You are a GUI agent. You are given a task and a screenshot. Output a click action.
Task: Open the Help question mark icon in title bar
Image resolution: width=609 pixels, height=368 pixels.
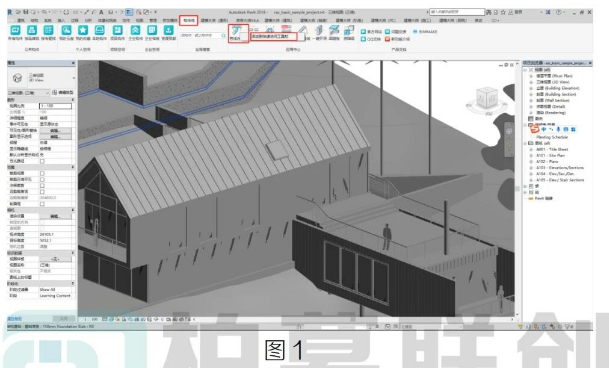[559, 12]
